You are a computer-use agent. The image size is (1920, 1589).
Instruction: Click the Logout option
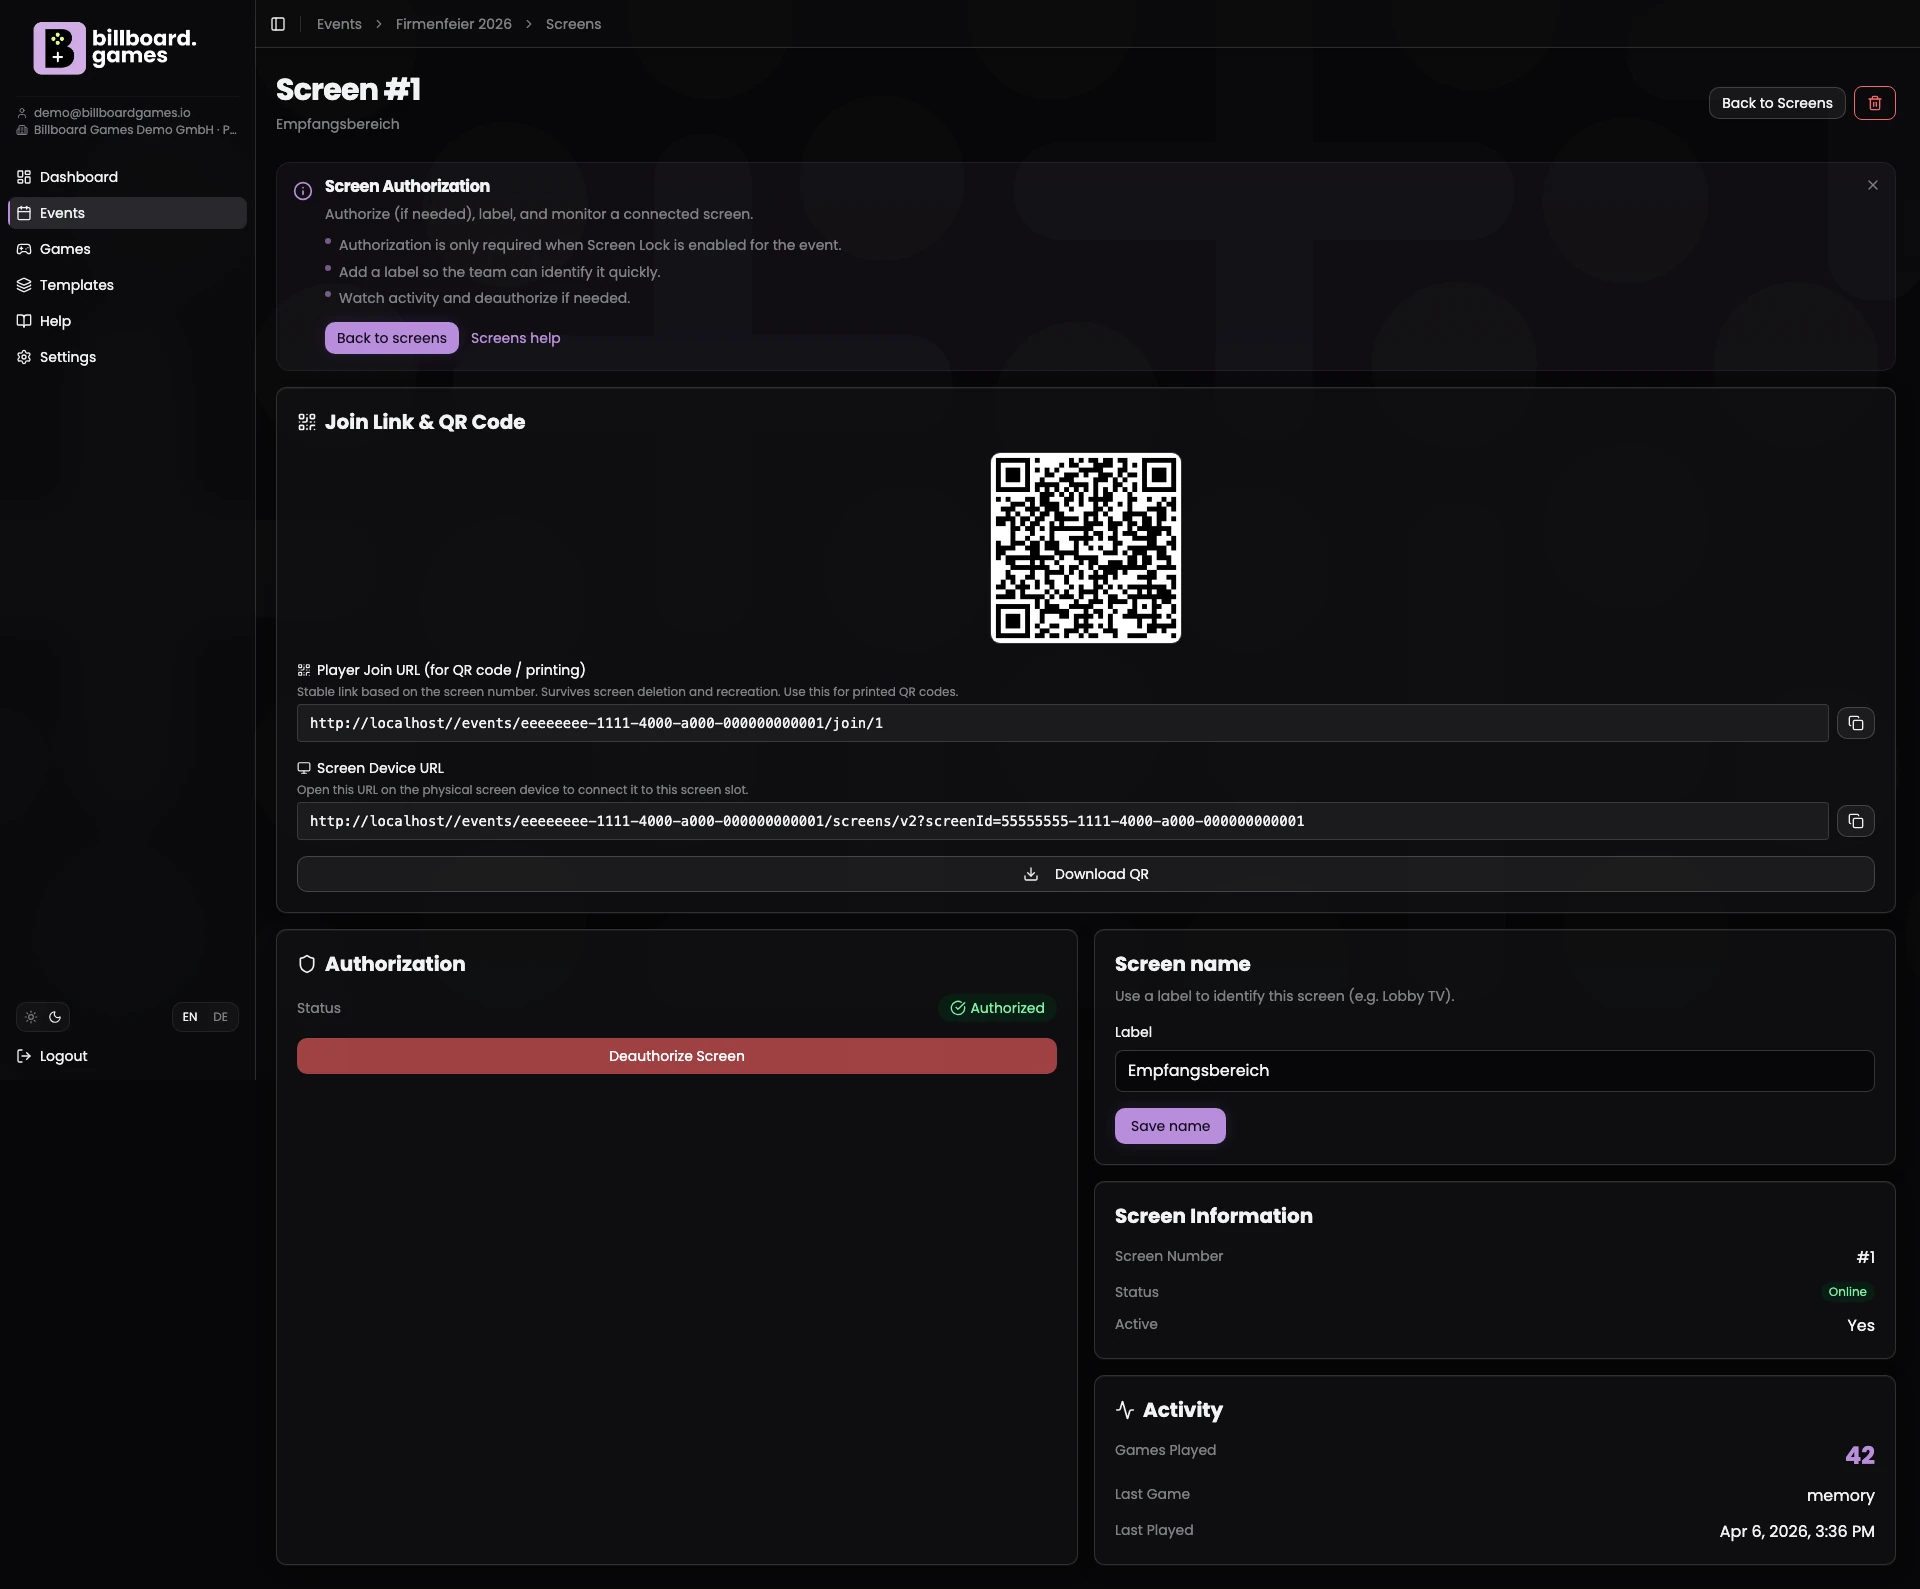[62, 1055]
